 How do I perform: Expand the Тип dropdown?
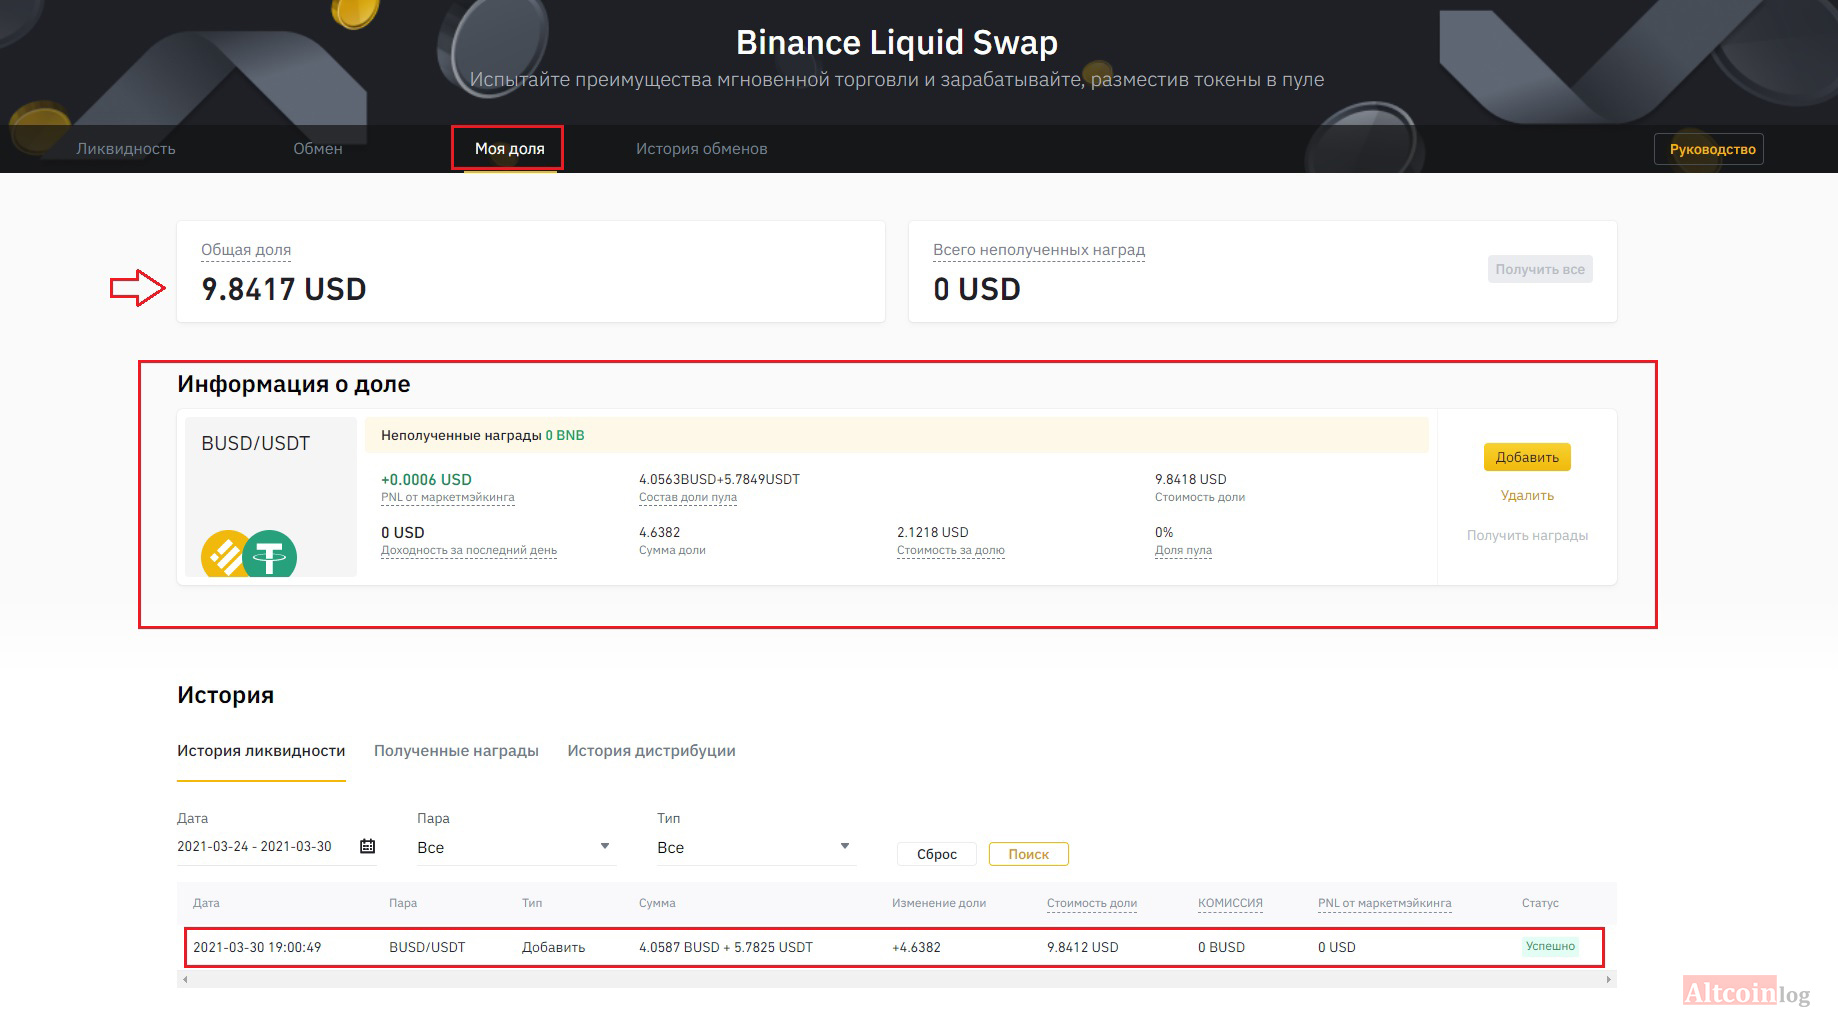754,847
